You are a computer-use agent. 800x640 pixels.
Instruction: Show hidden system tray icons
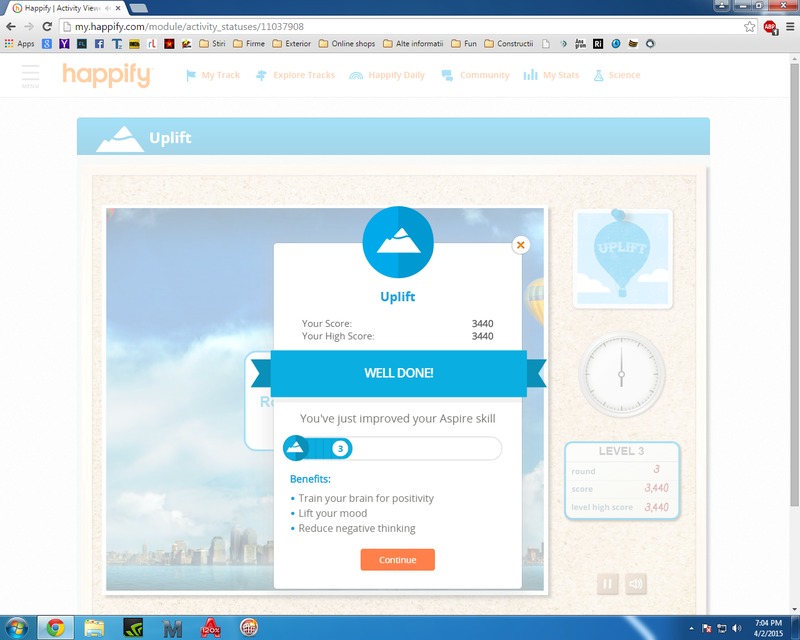click(x=691, y=628)
